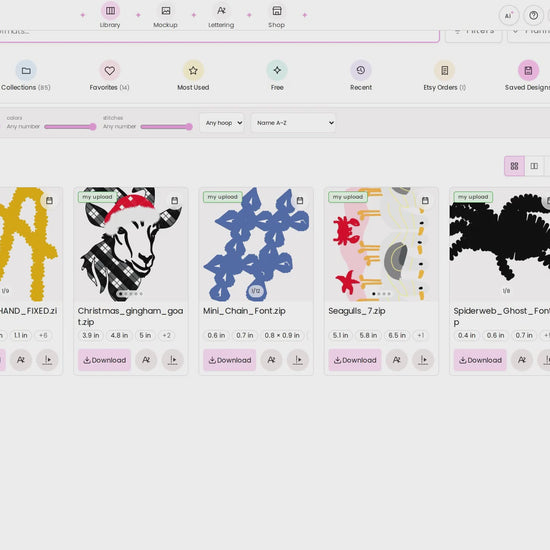Switch to grid view layout
Screen dimensions: 550x550
point(514,166)
